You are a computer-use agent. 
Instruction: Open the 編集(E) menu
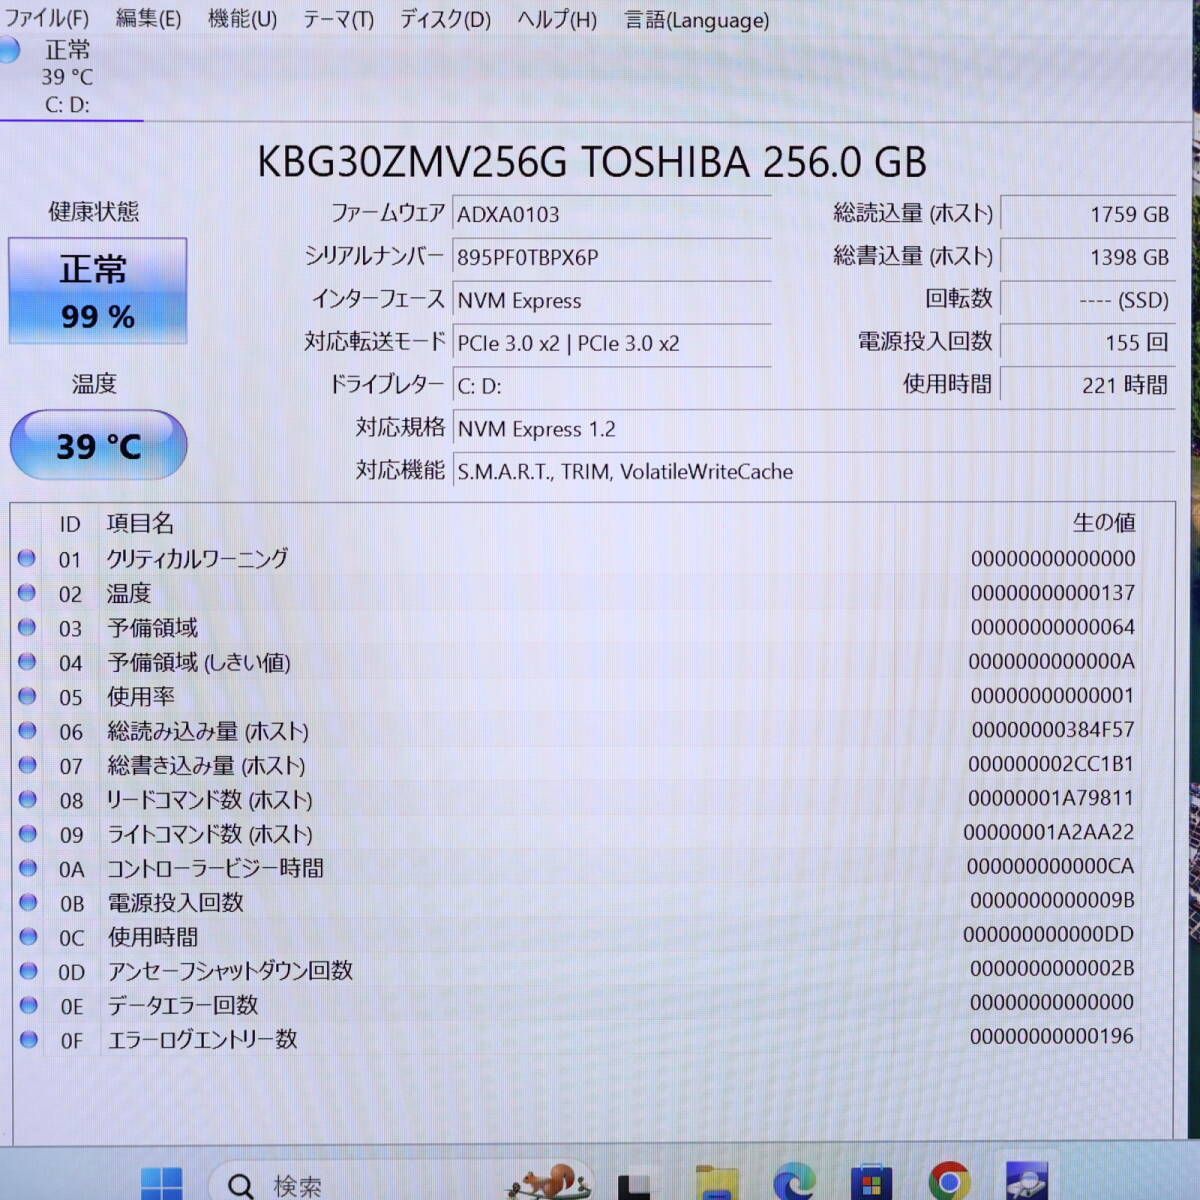(148, 19)
